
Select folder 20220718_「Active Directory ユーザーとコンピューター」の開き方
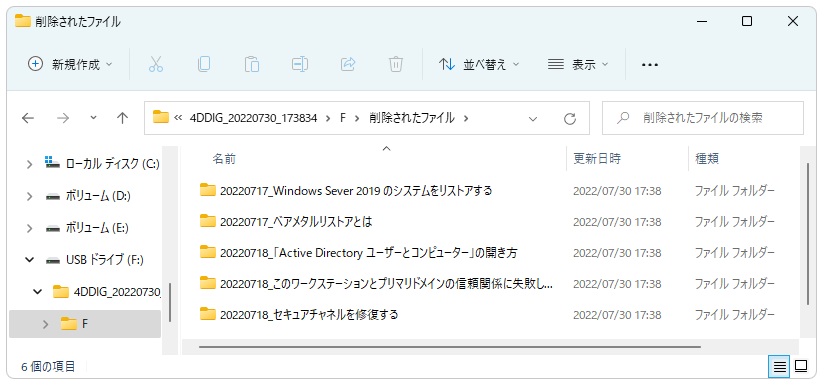click(x=369, y=253)
